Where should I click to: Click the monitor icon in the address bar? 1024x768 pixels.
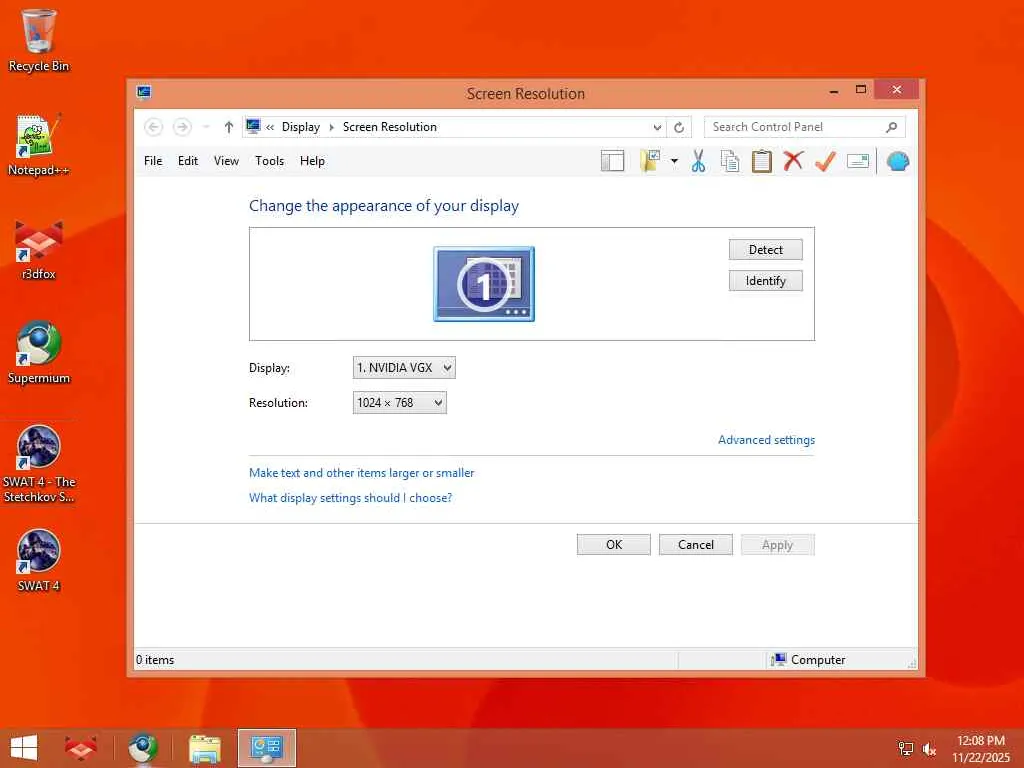pos(253,126)
